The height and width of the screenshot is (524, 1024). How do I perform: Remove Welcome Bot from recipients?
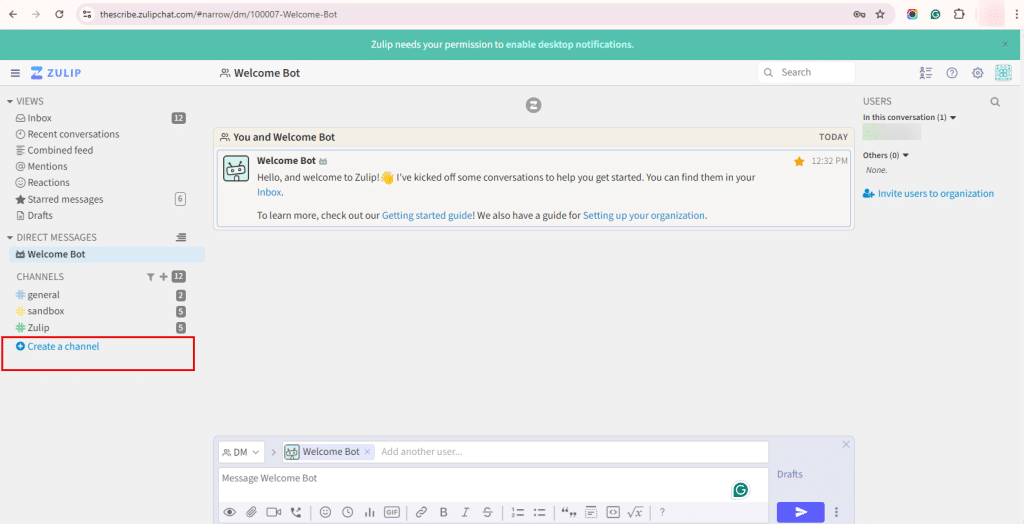click(367, 451)
